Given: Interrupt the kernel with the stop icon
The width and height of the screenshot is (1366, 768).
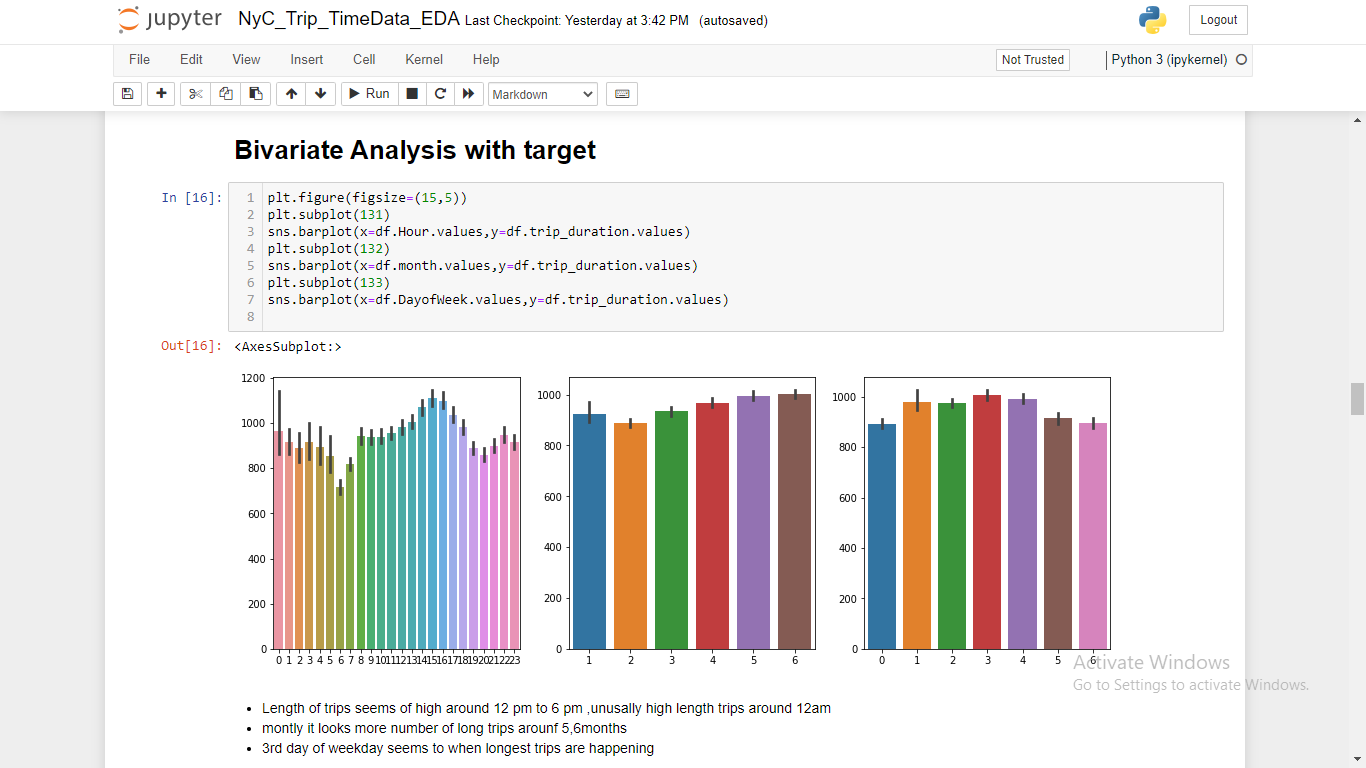Looking at the screenshot, I should point(412,93).
